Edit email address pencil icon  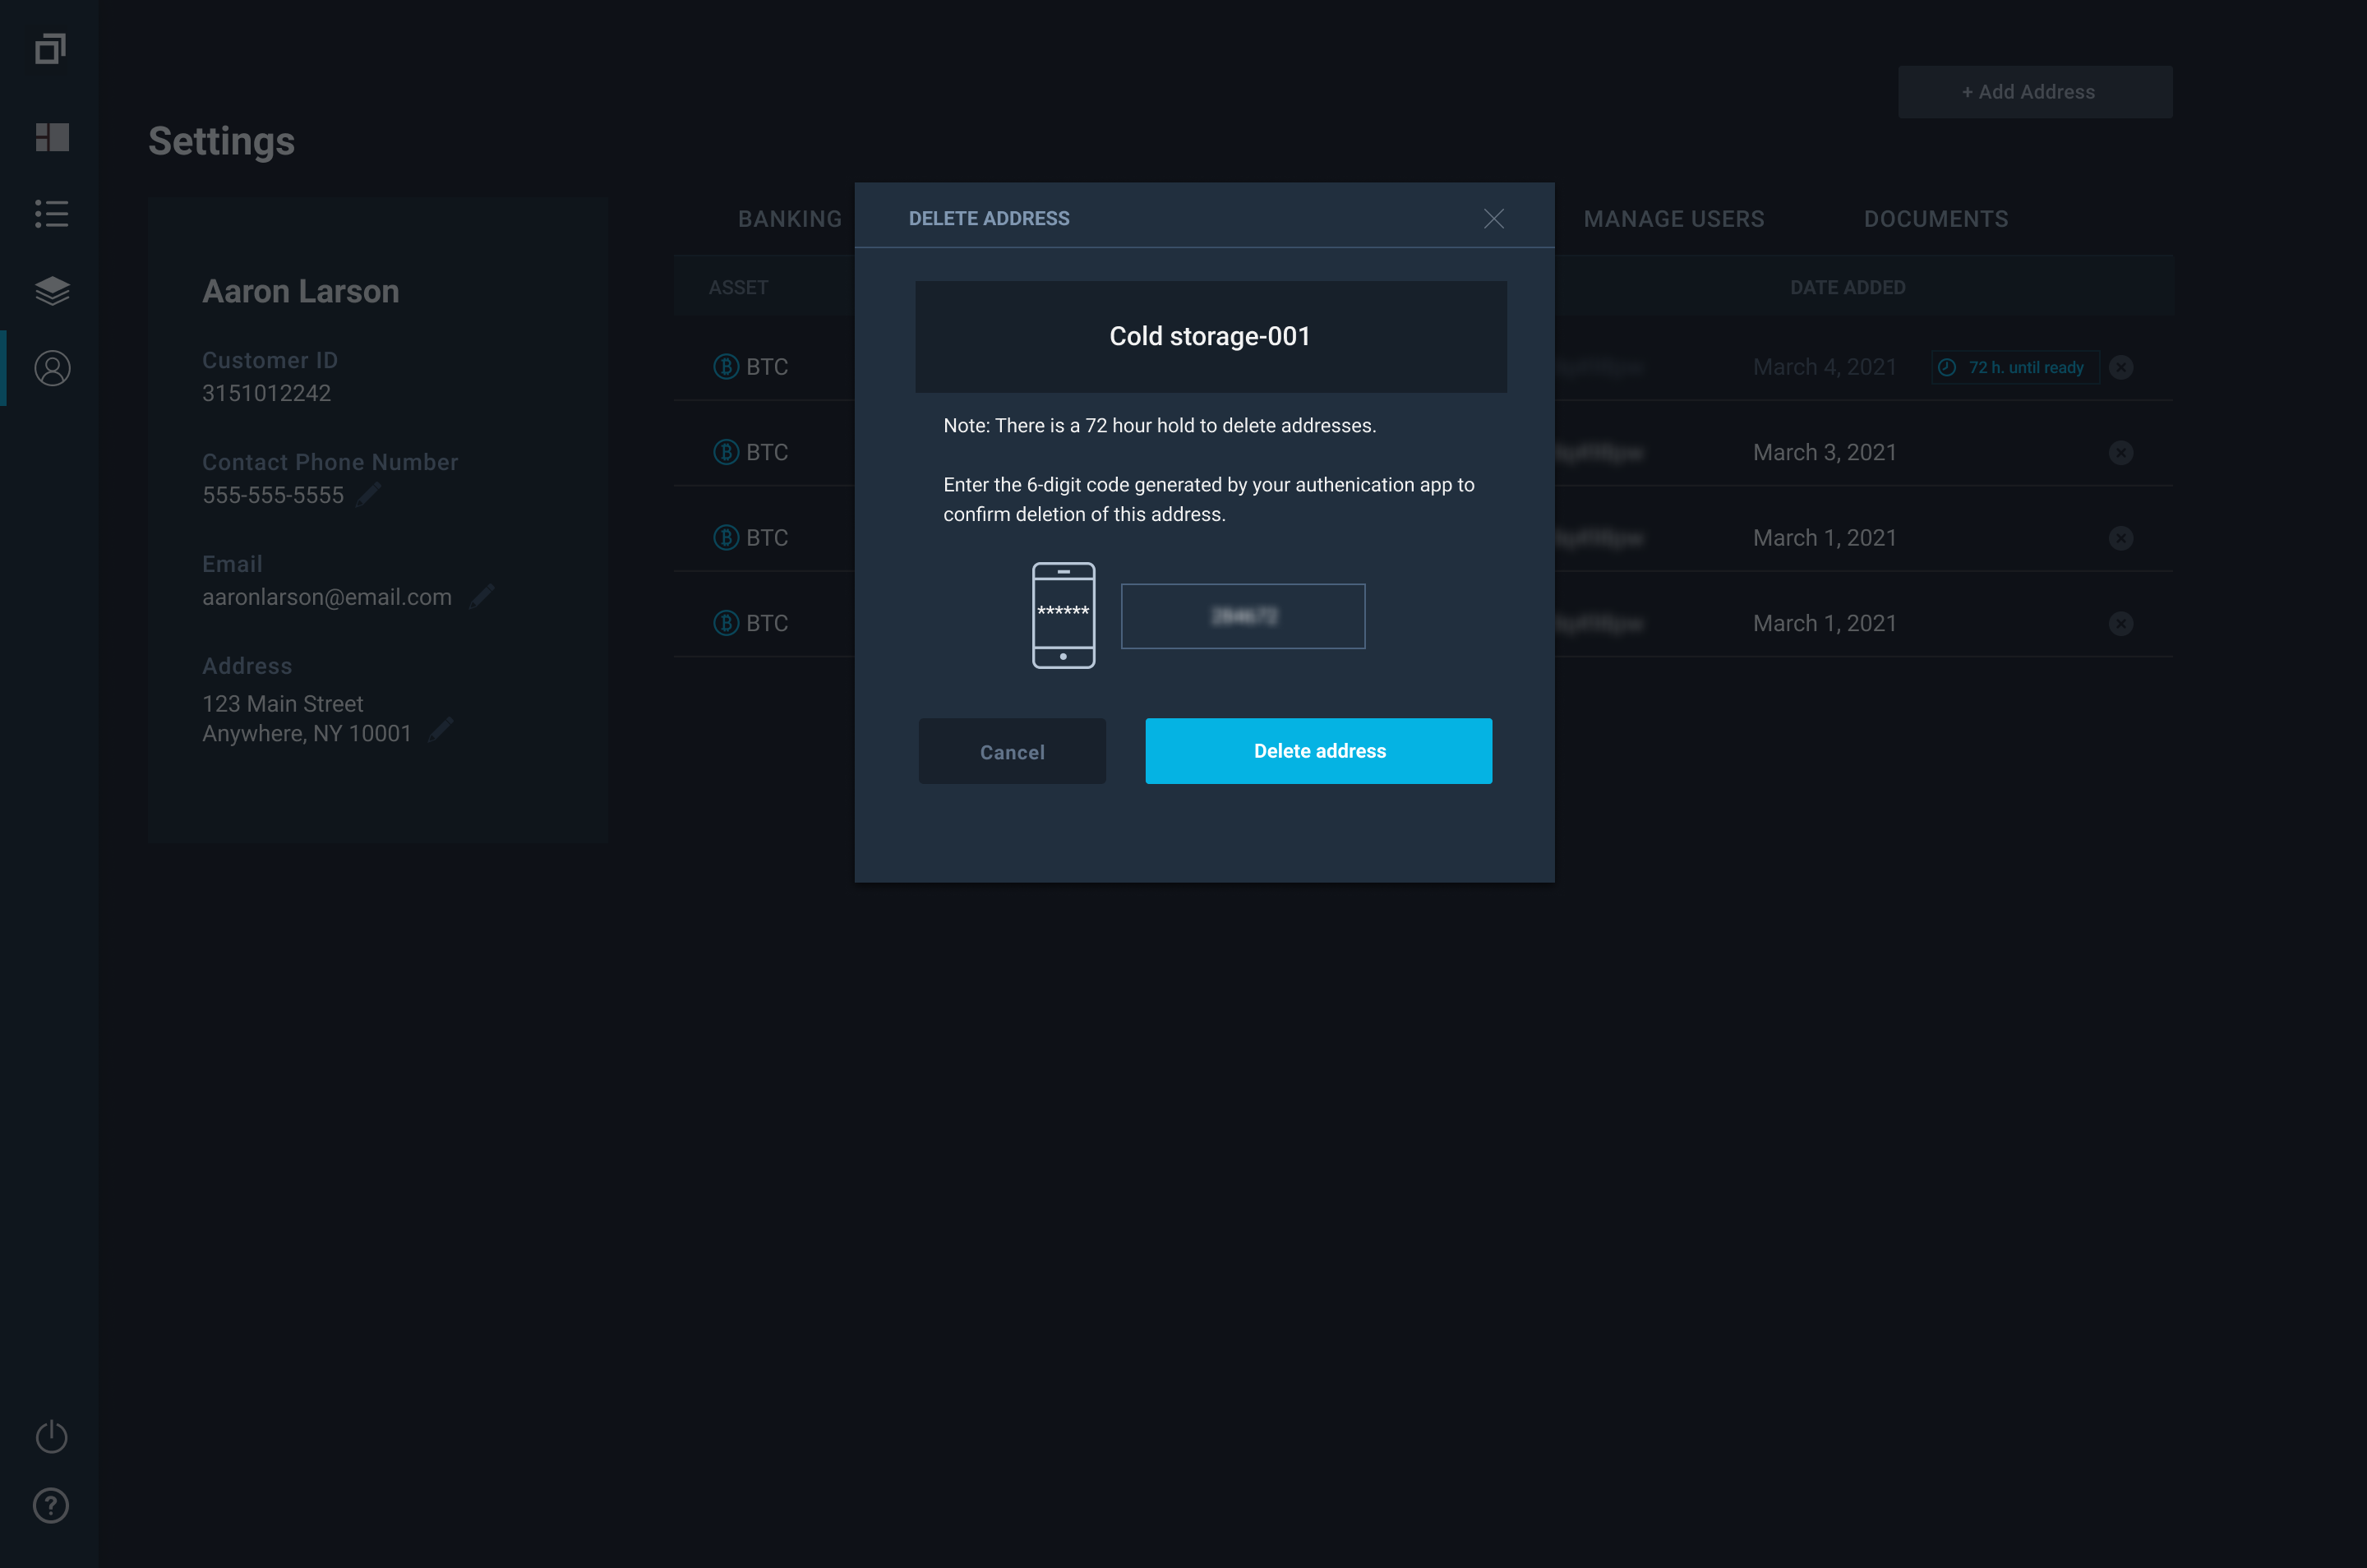tap(482, 596)
